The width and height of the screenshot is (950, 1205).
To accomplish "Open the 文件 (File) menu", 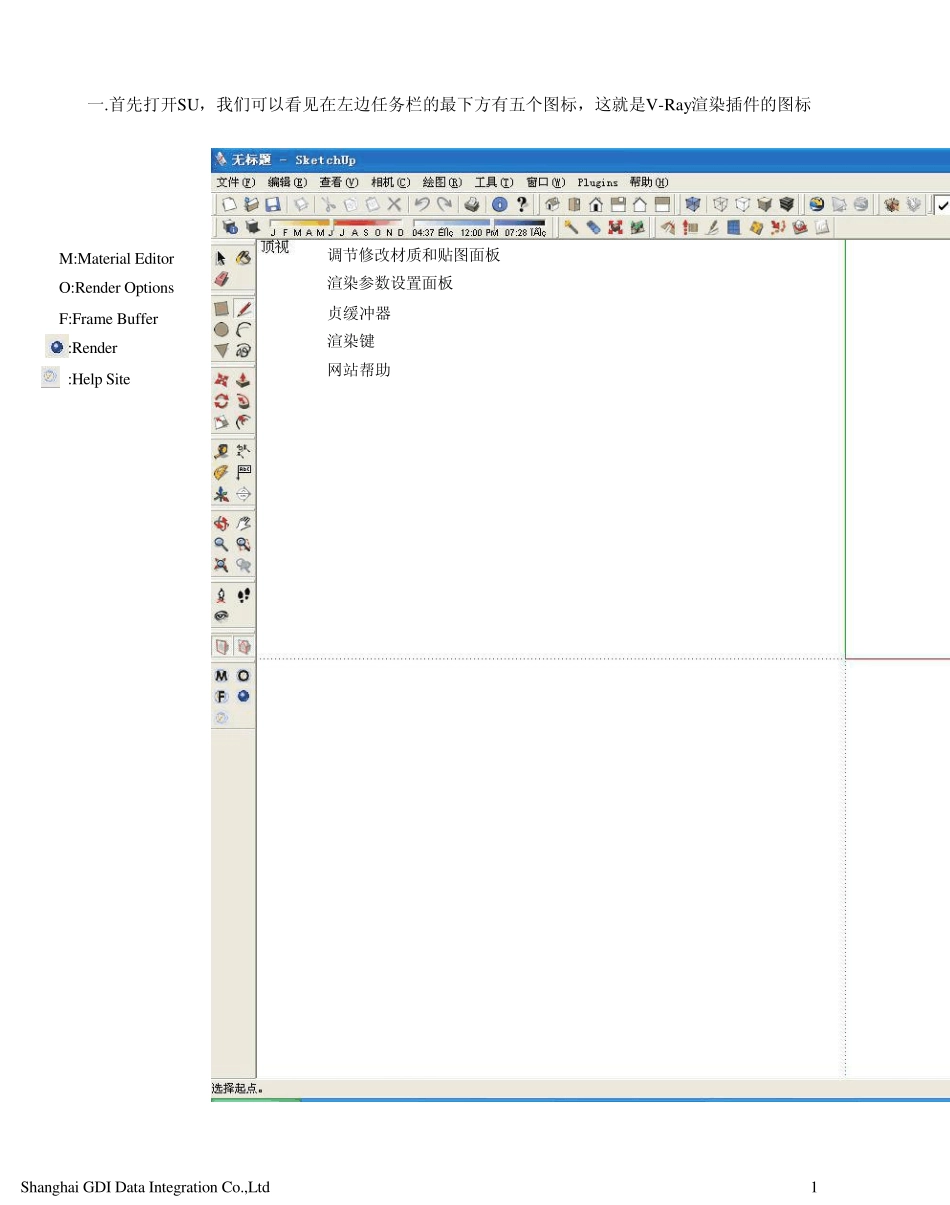I will [235, 183].
